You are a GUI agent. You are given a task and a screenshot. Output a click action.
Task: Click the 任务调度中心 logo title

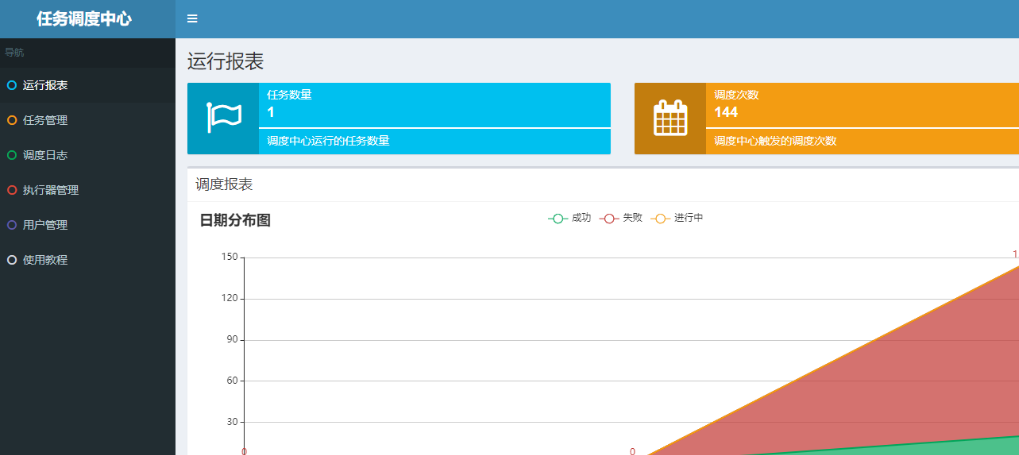tap(84, 19)
